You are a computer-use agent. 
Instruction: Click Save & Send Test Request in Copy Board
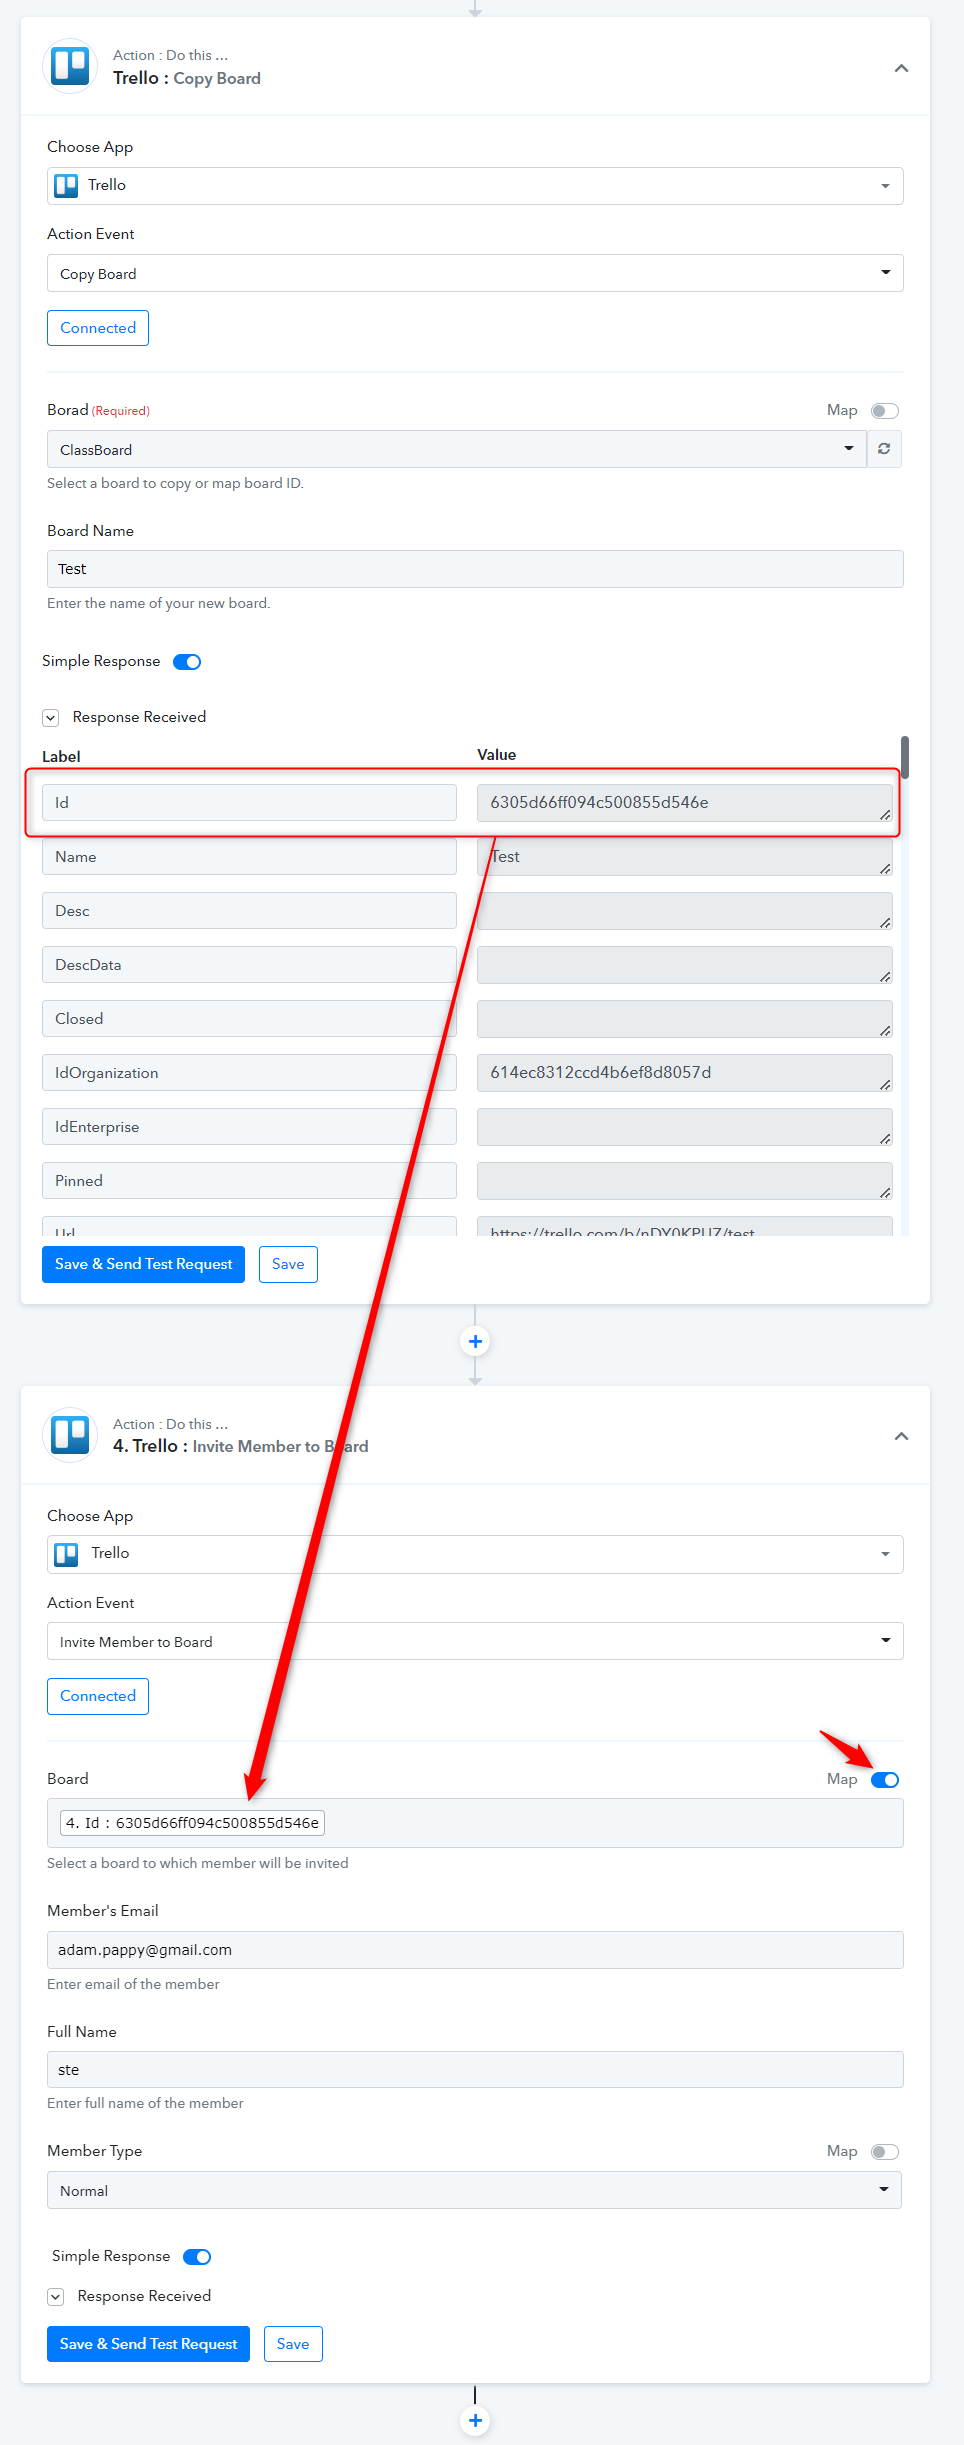(143, 1264)
